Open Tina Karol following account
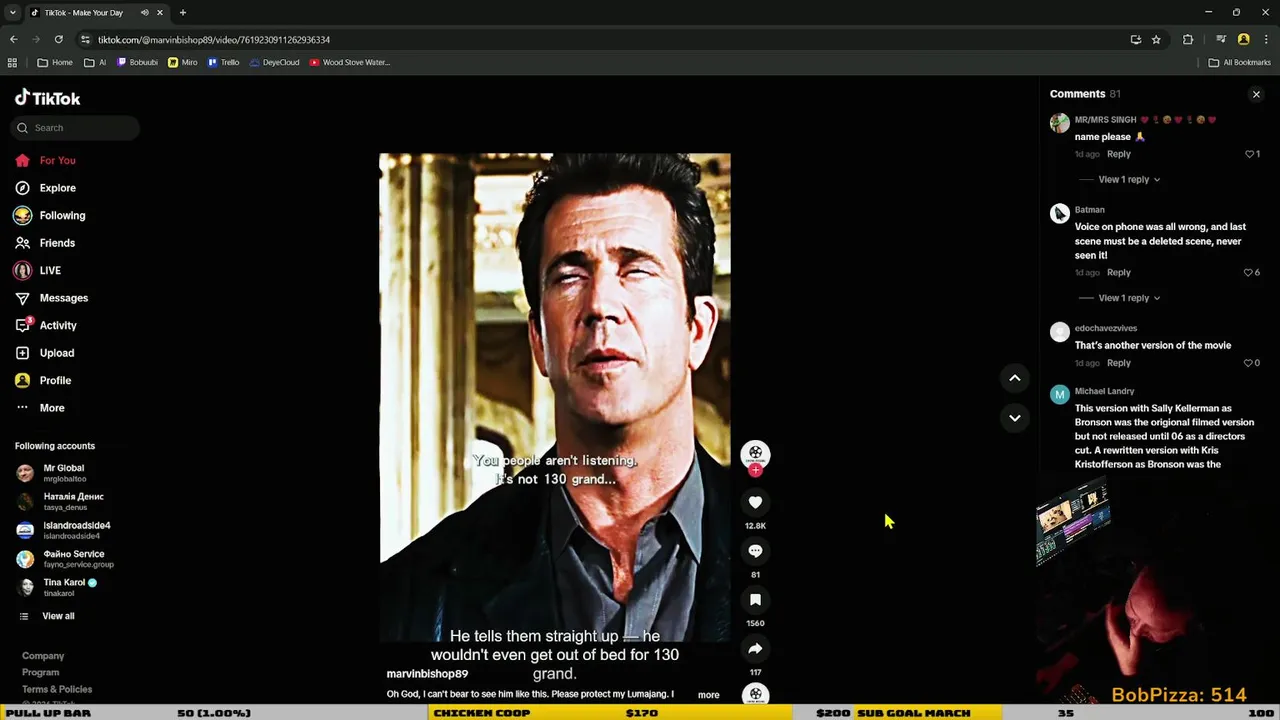Image resolution: width=1280 pixels, height=720 pixels. pyautogui.click(x=57, y=587)
